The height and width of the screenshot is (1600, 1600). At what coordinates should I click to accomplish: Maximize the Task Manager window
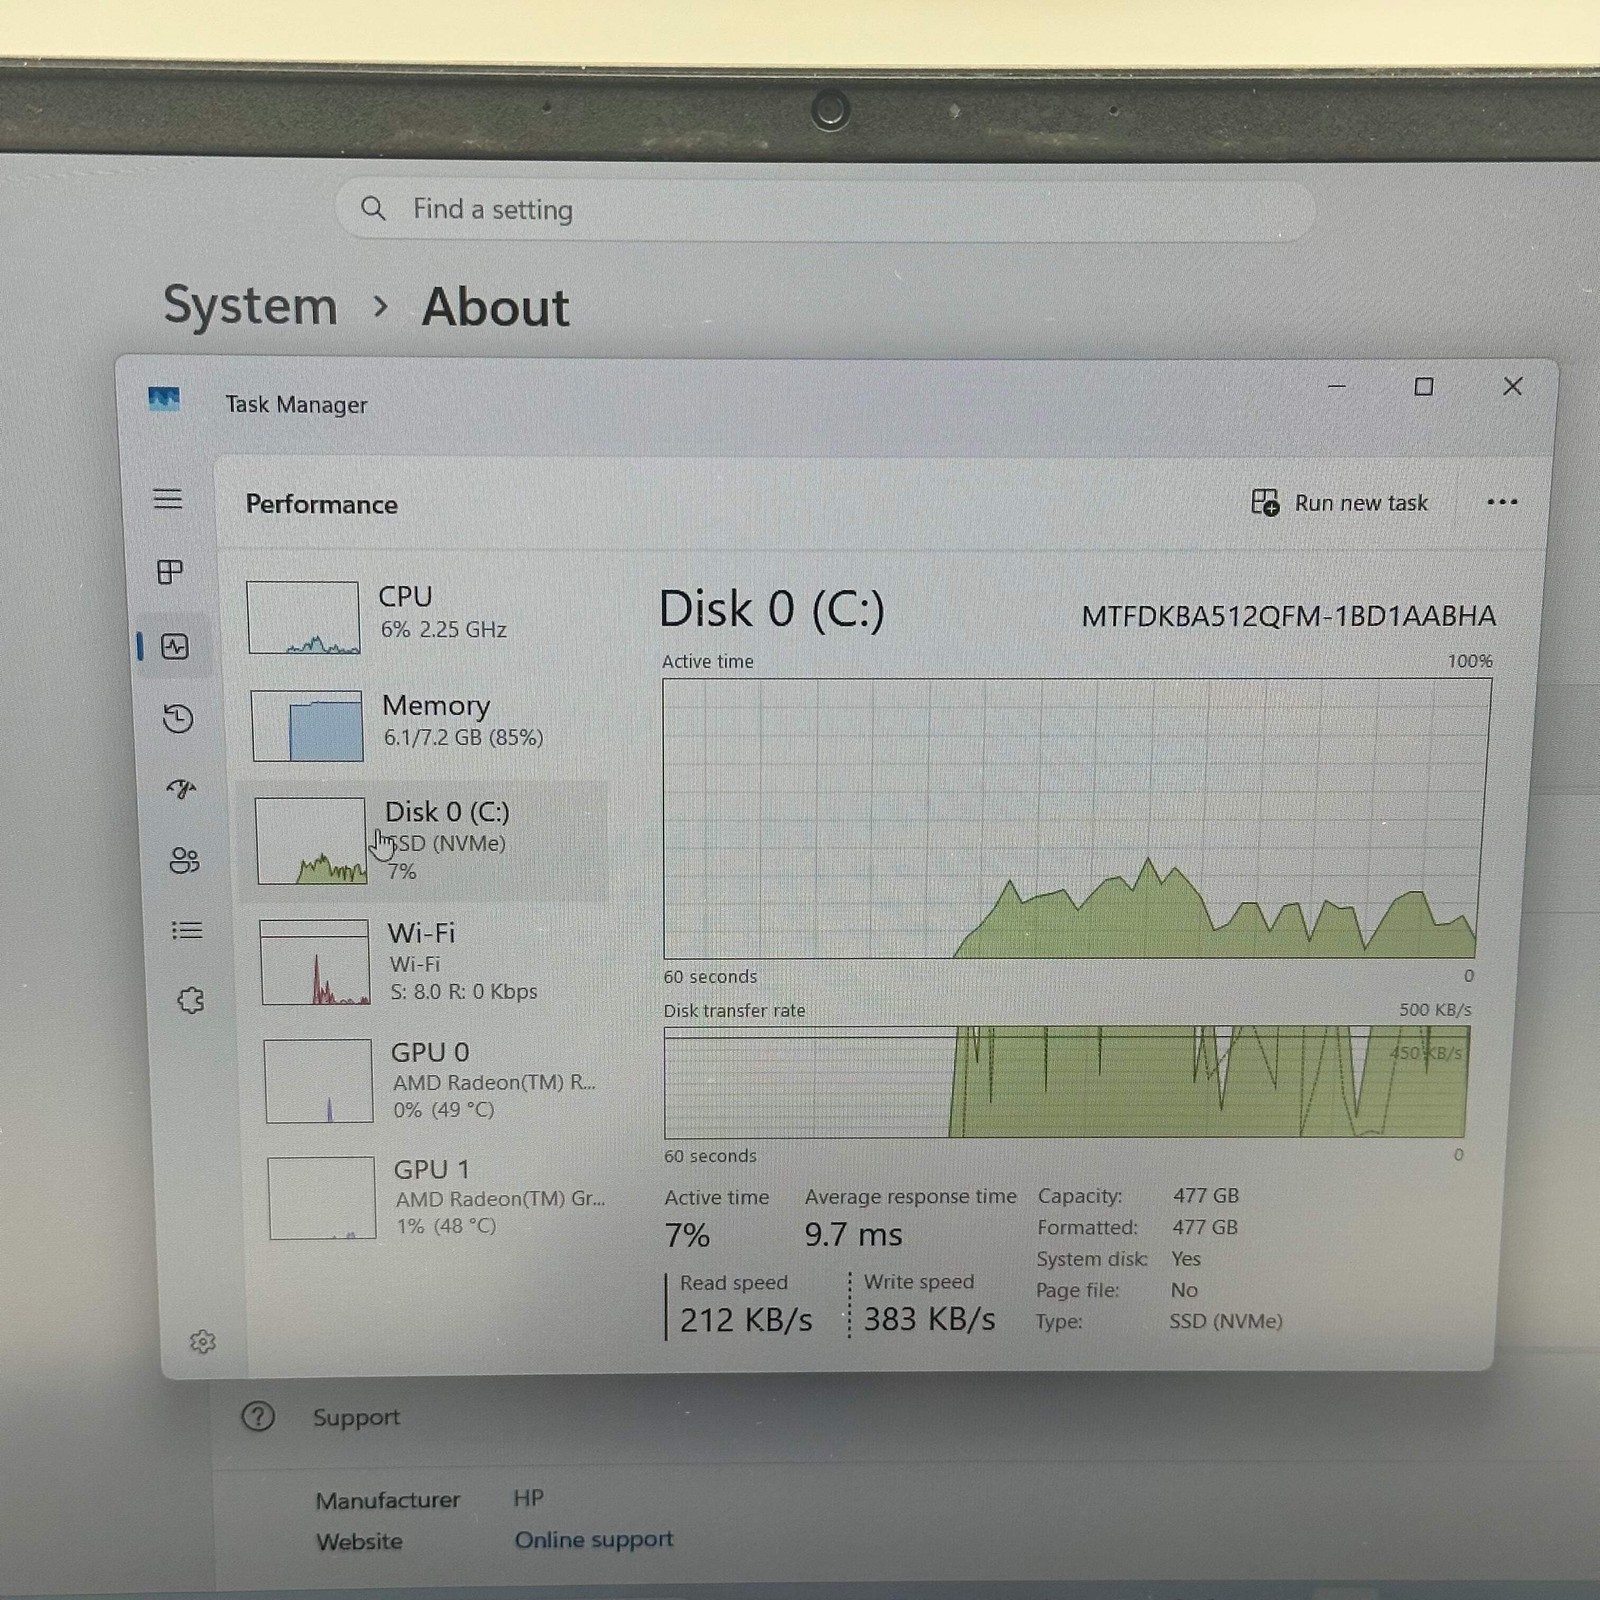pos(1424,386)
